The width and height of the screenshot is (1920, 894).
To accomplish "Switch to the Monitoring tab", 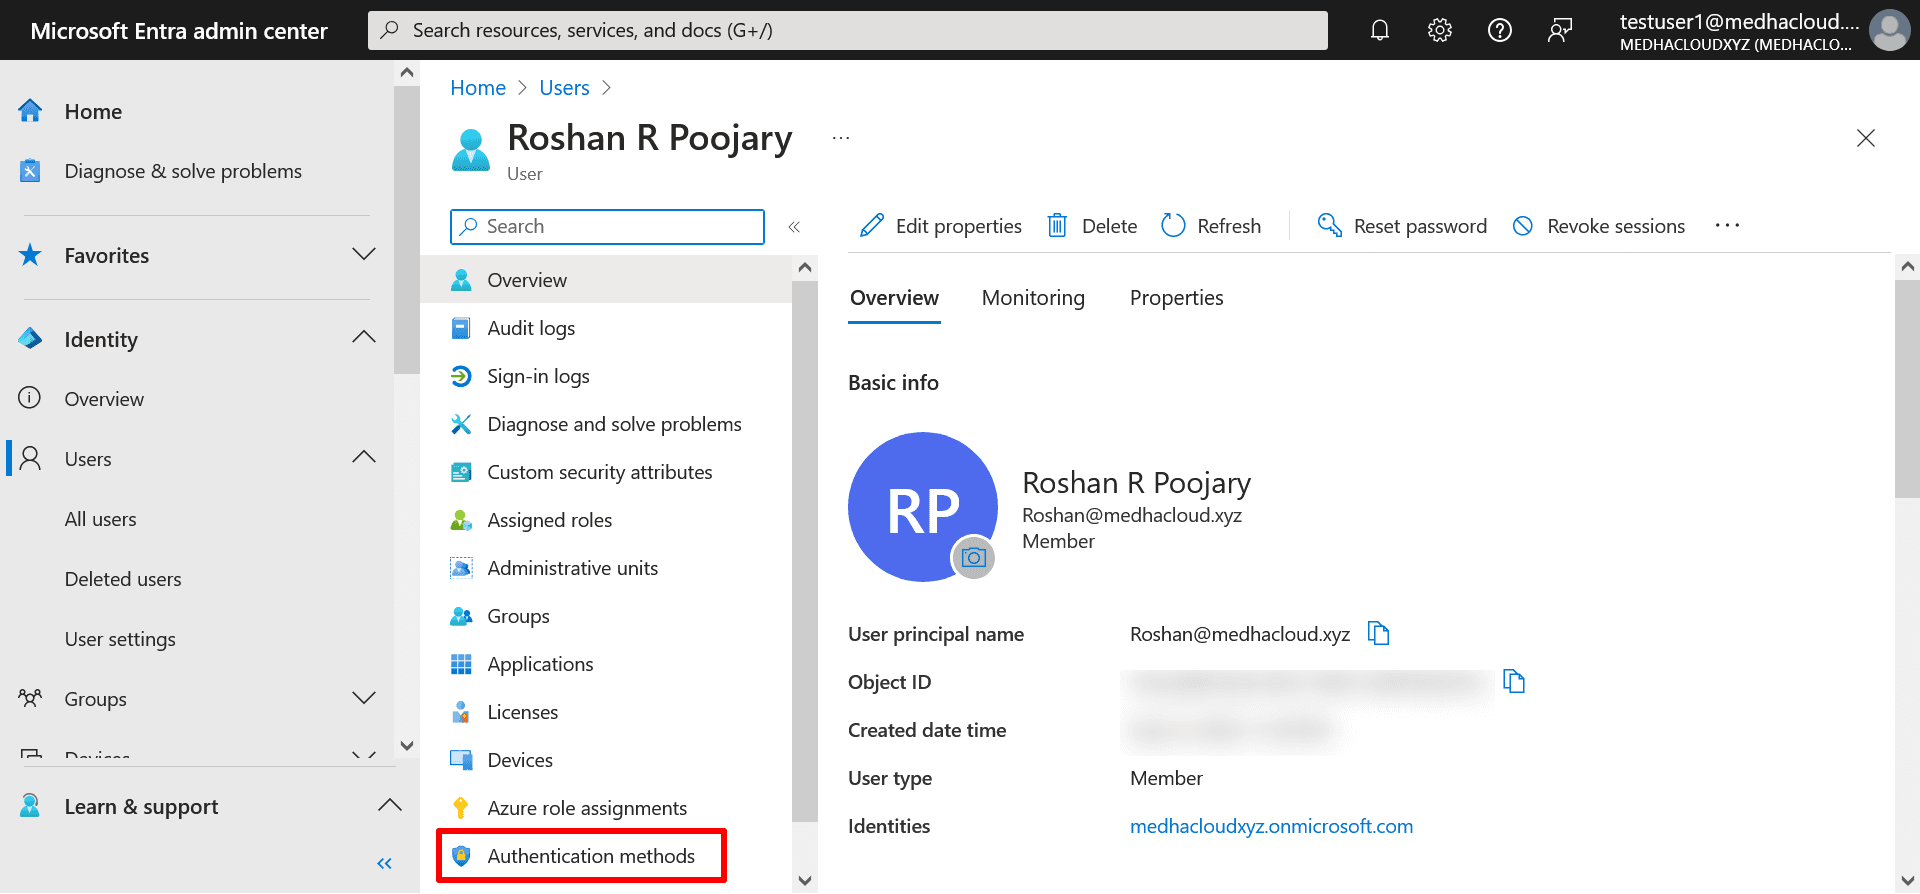I will [x=1033, y=298].
